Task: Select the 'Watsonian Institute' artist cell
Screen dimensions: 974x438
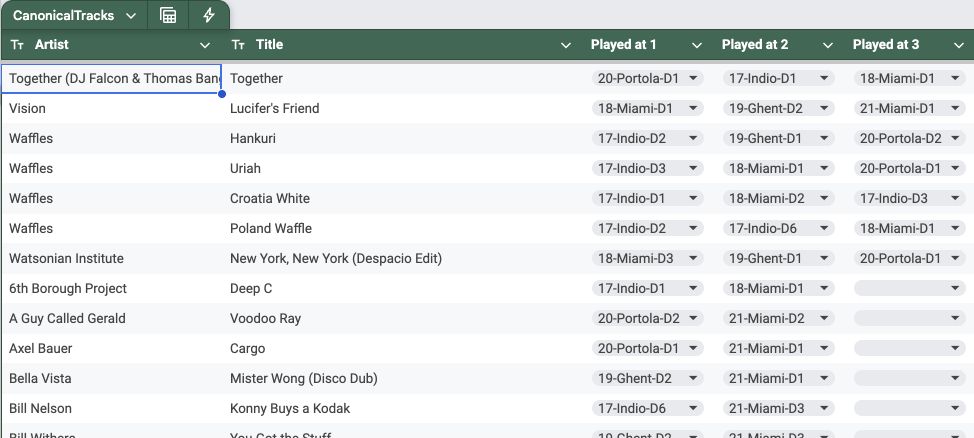Action: pyautogui.click(x=111, y=258)
